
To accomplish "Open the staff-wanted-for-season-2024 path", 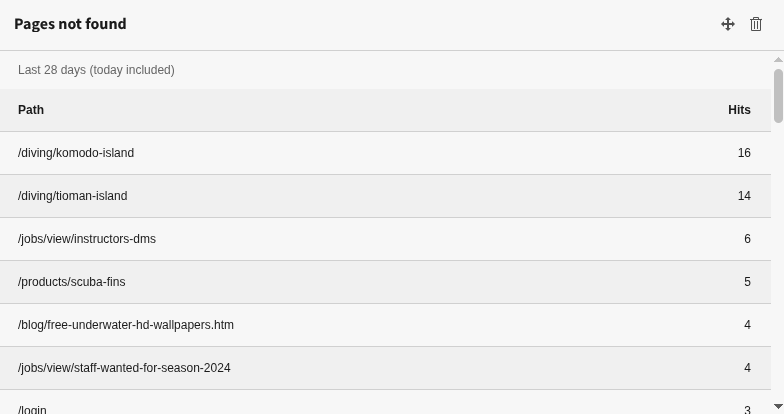I will pyautogui.click(x=124, y=368).
